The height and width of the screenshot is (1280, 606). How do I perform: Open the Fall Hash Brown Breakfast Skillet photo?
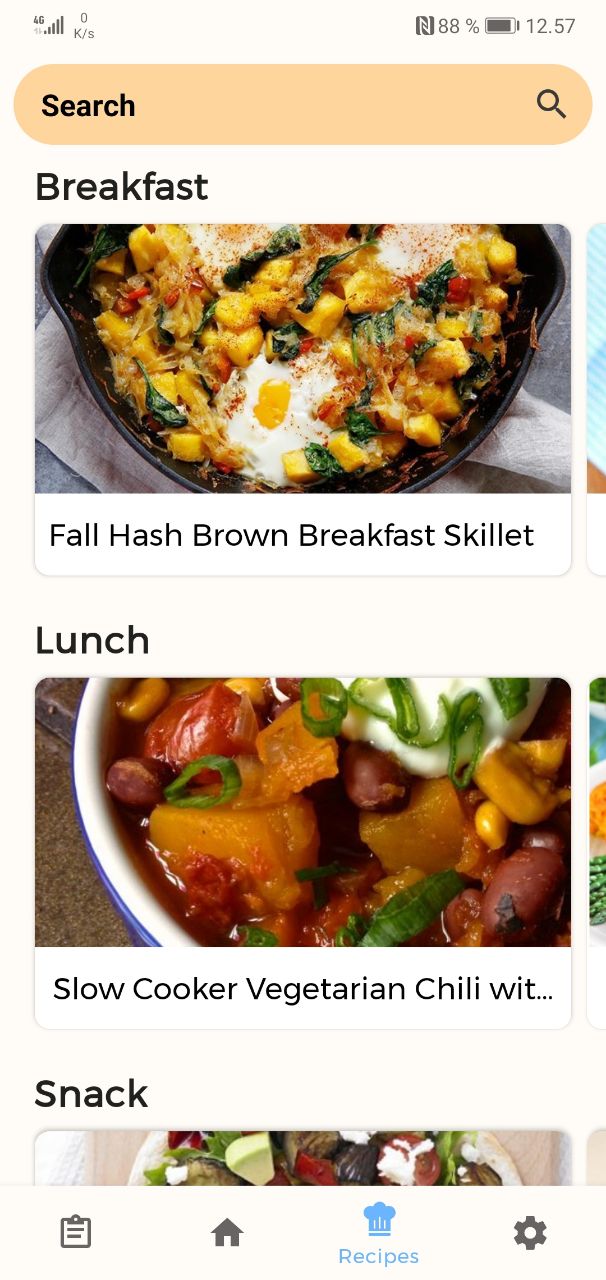coord(303,358)
